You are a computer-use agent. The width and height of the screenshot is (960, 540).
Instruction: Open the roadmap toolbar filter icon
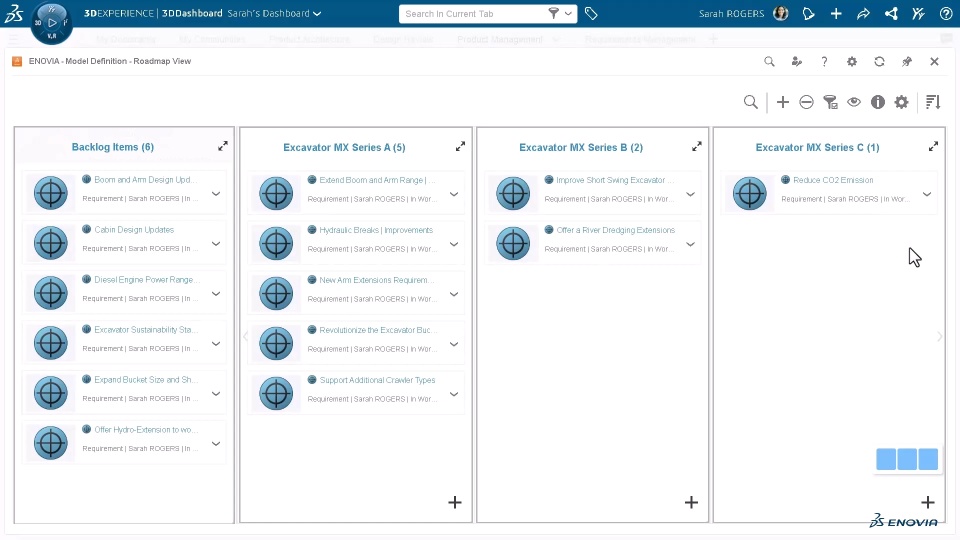pos(830,102)
